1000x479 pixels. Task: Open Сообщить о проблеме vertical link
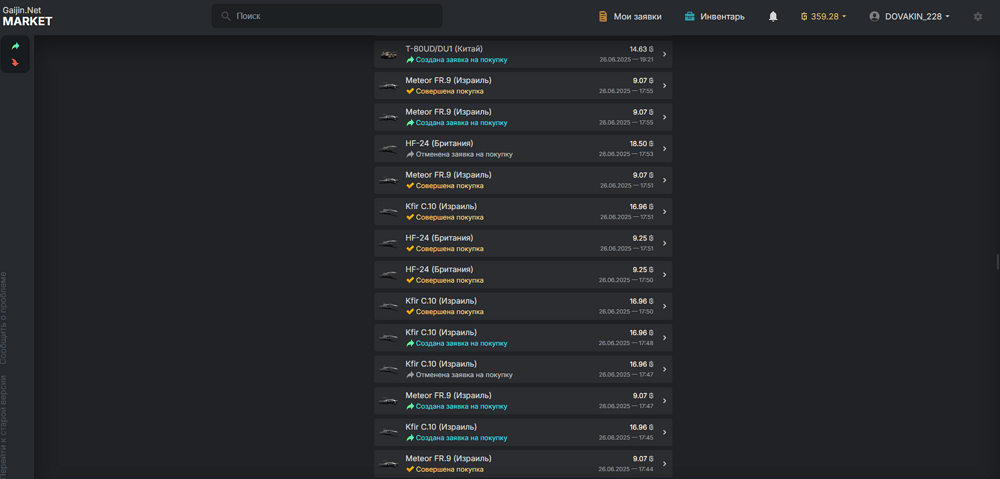click(x=4, y=318)
